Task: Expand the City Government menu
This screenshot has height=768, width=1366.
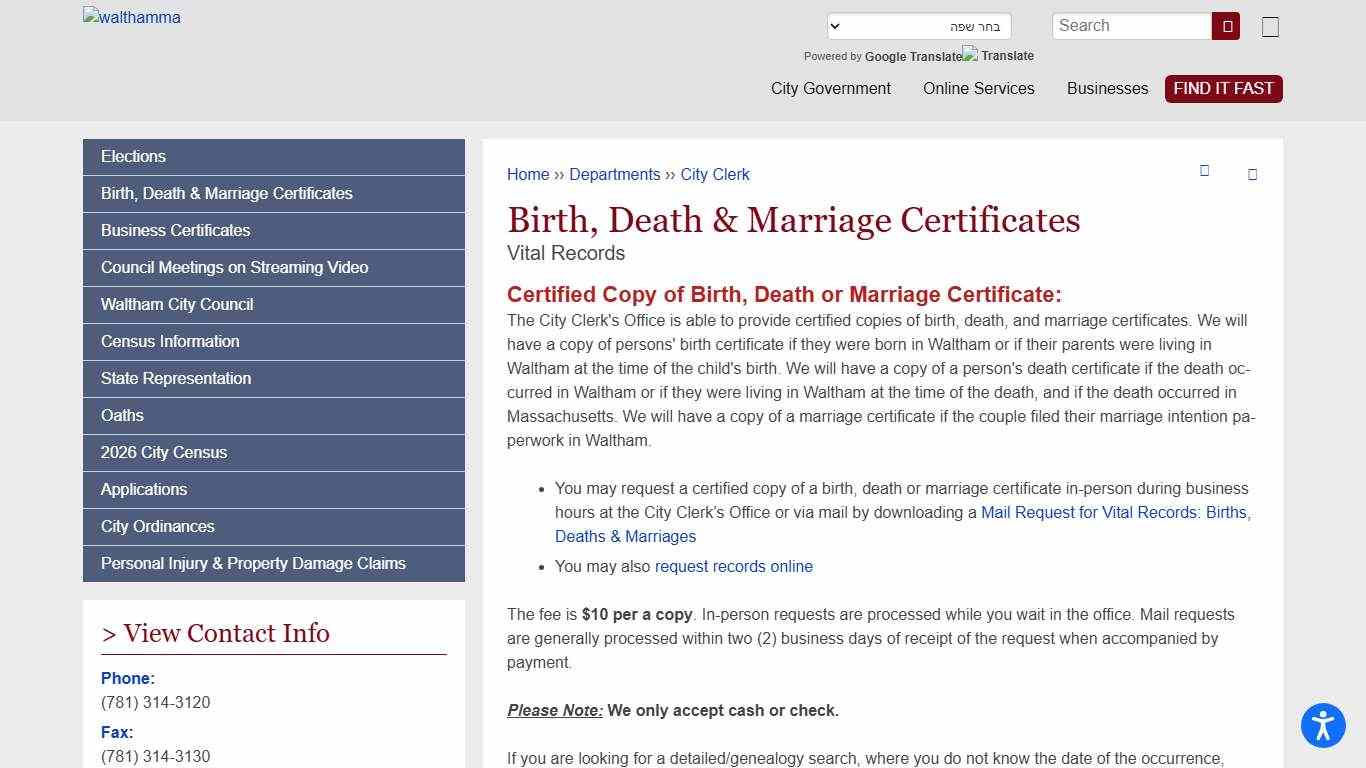Action: pos(830,88)
